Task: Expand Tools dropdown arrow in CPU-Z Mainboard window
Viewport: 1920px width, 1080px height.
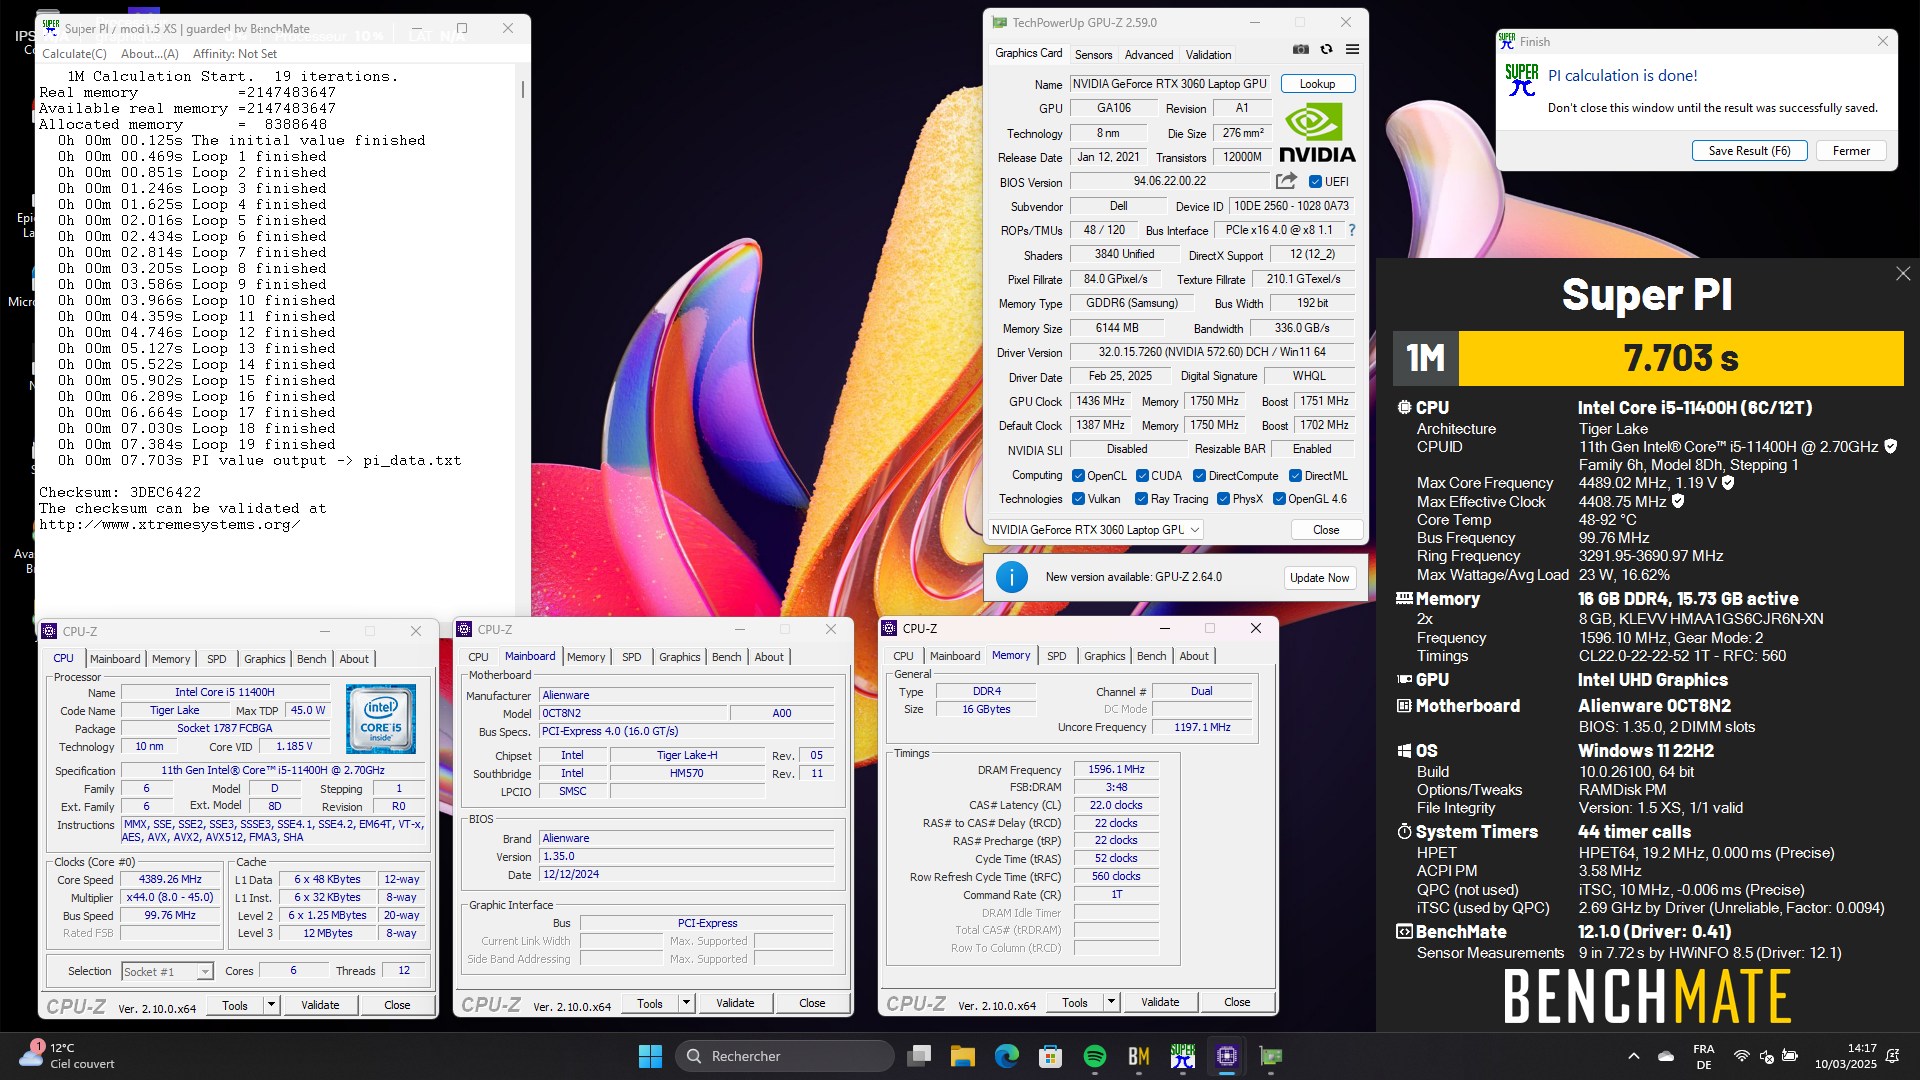Action: tap(686, 1003)
